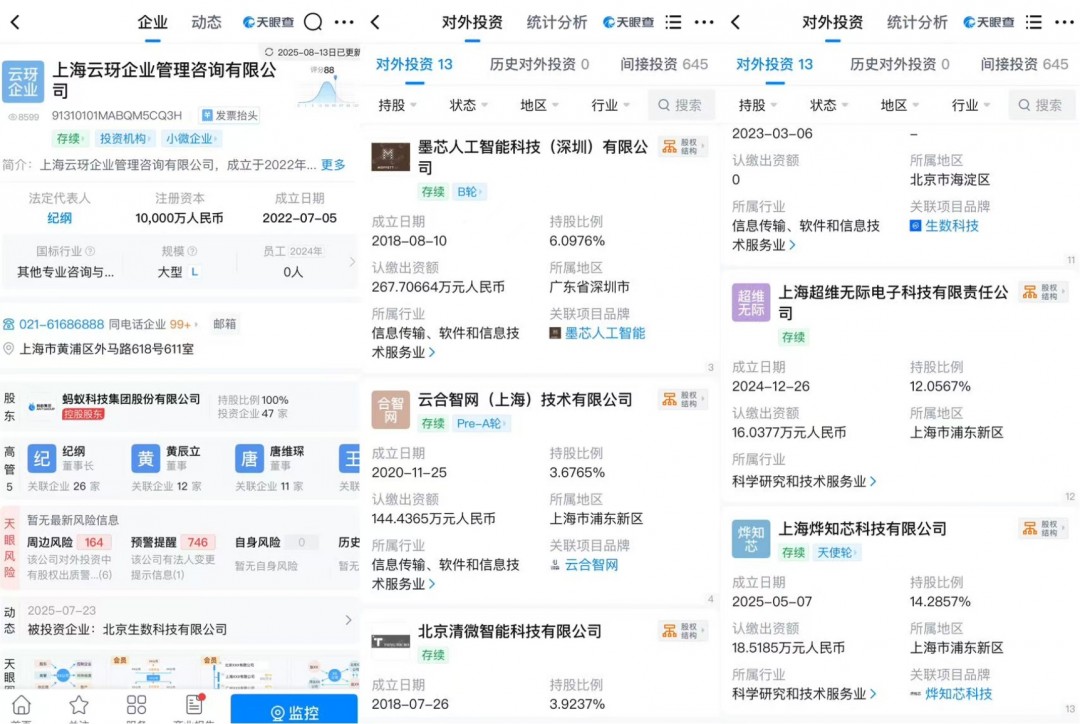View 股权结构 for 上海烨知芯科技
1080x724 pixels.
[x=1042, y=528]
